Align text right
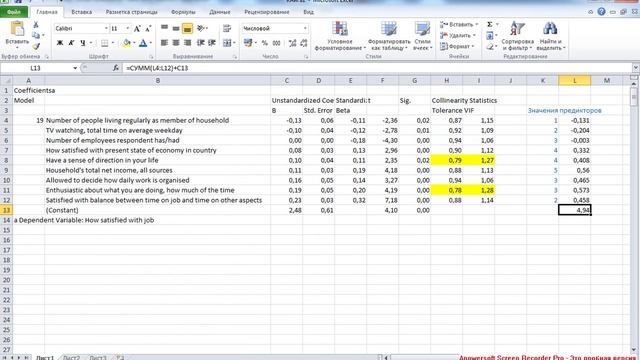 pos(187,43)
